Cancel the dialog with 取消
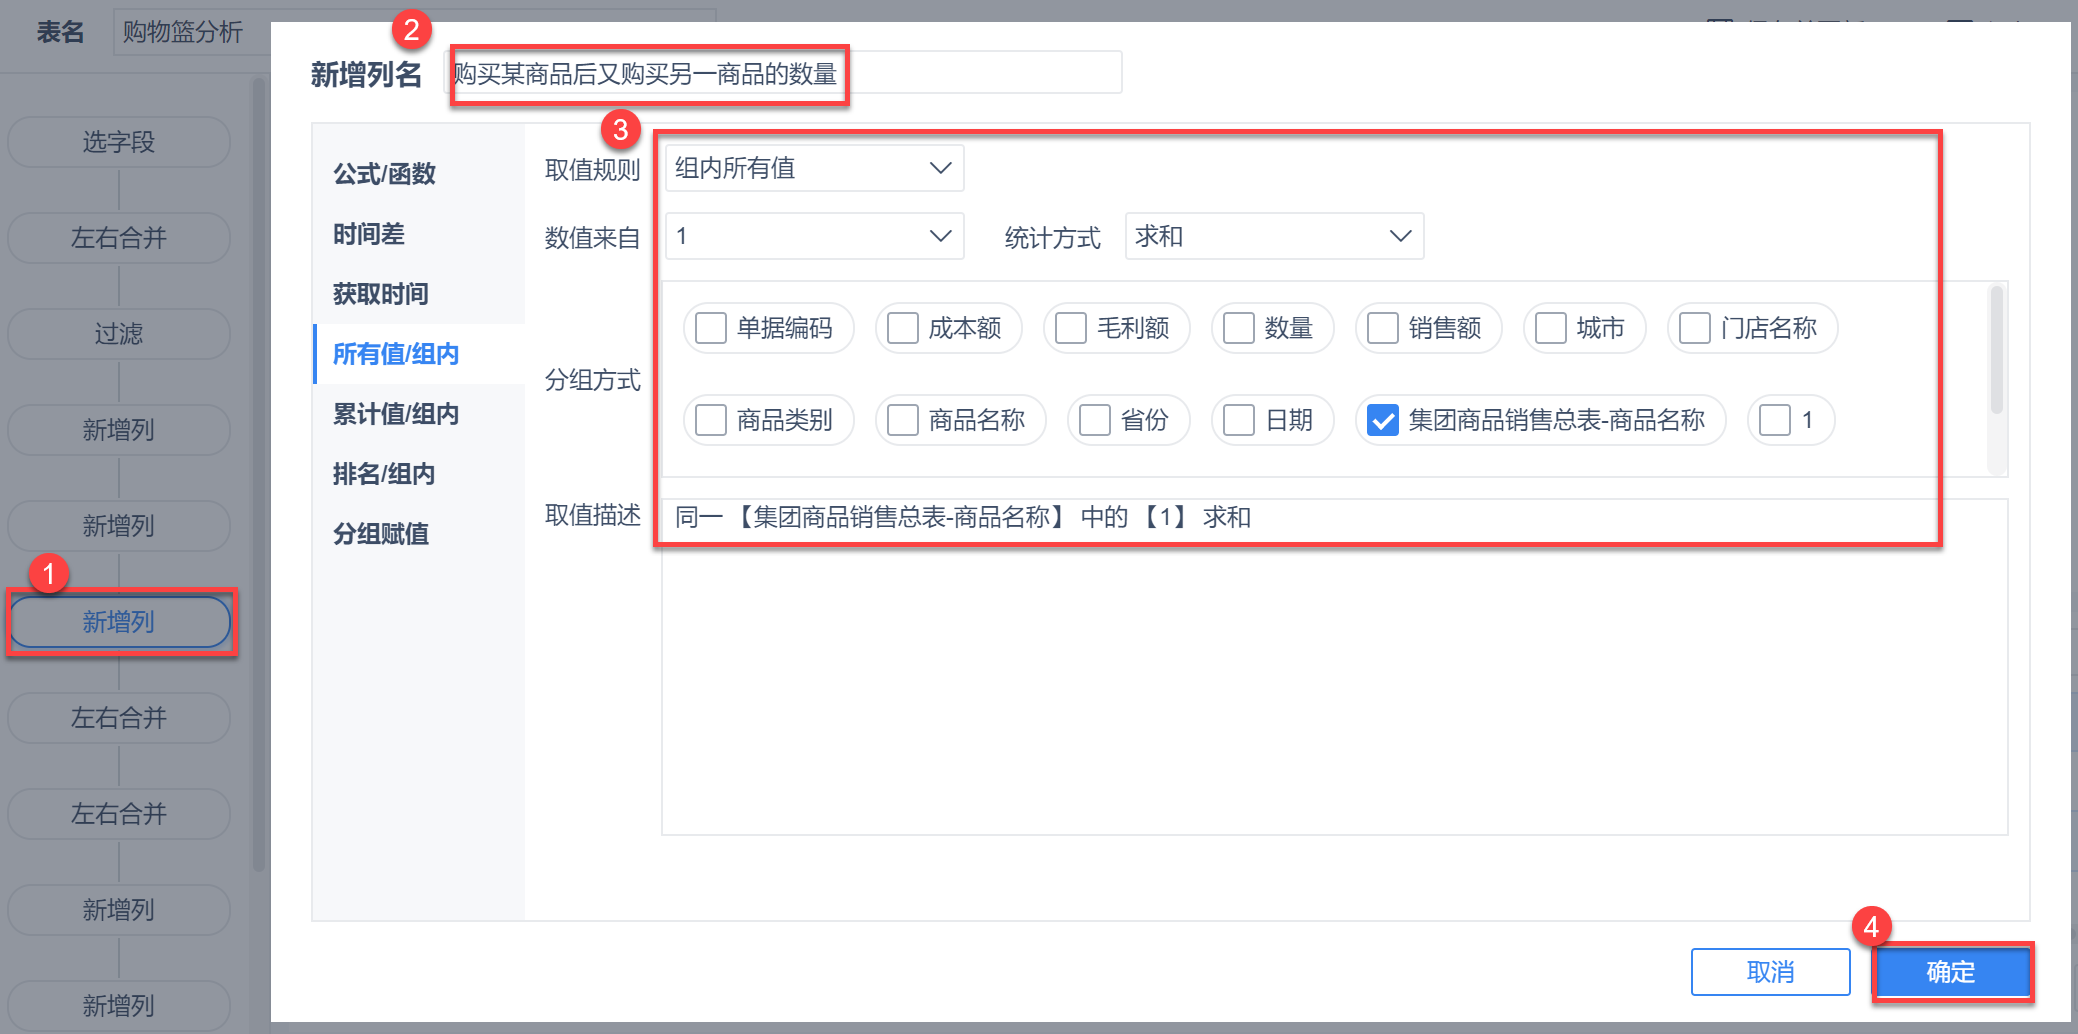 tap(1770, 972)
